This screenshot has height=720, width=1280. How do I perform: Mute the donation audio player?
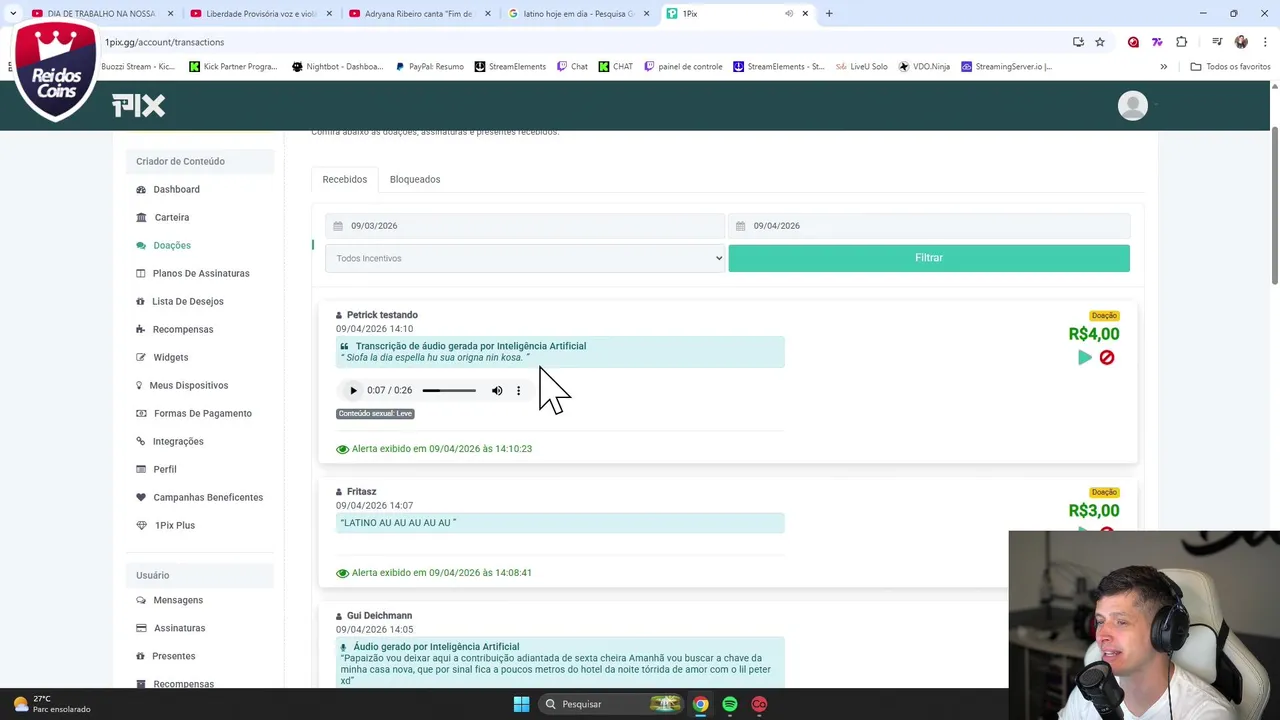pyautogui.click(x=497, y=390)
